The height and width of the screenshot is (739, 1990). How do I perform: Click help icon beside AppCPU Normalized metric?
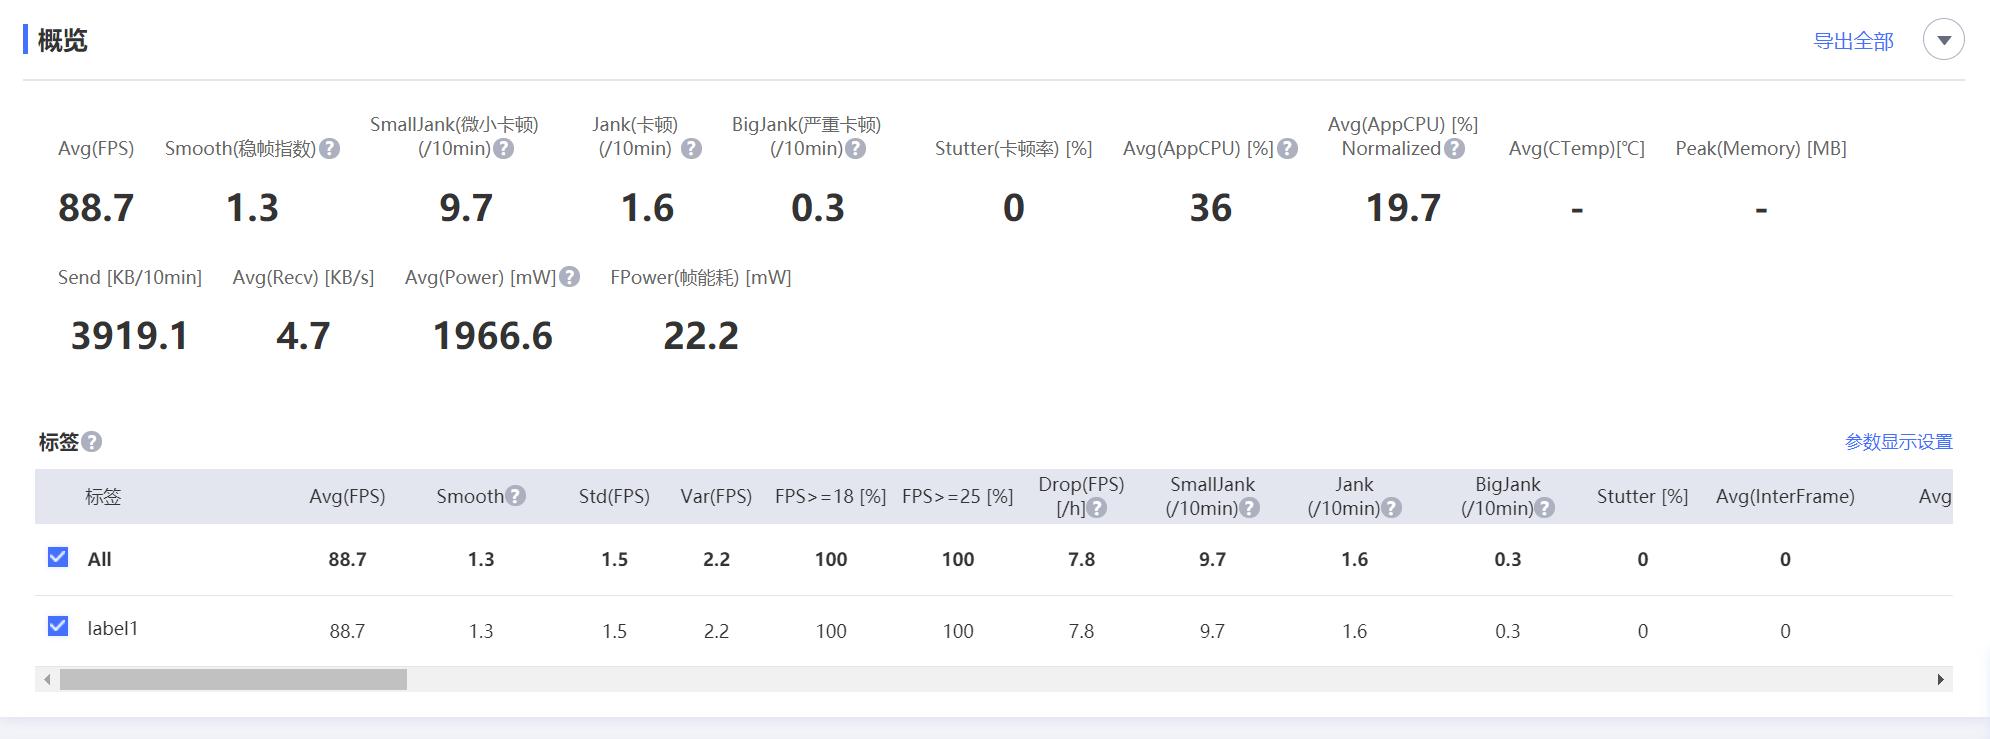(1455, 149)
